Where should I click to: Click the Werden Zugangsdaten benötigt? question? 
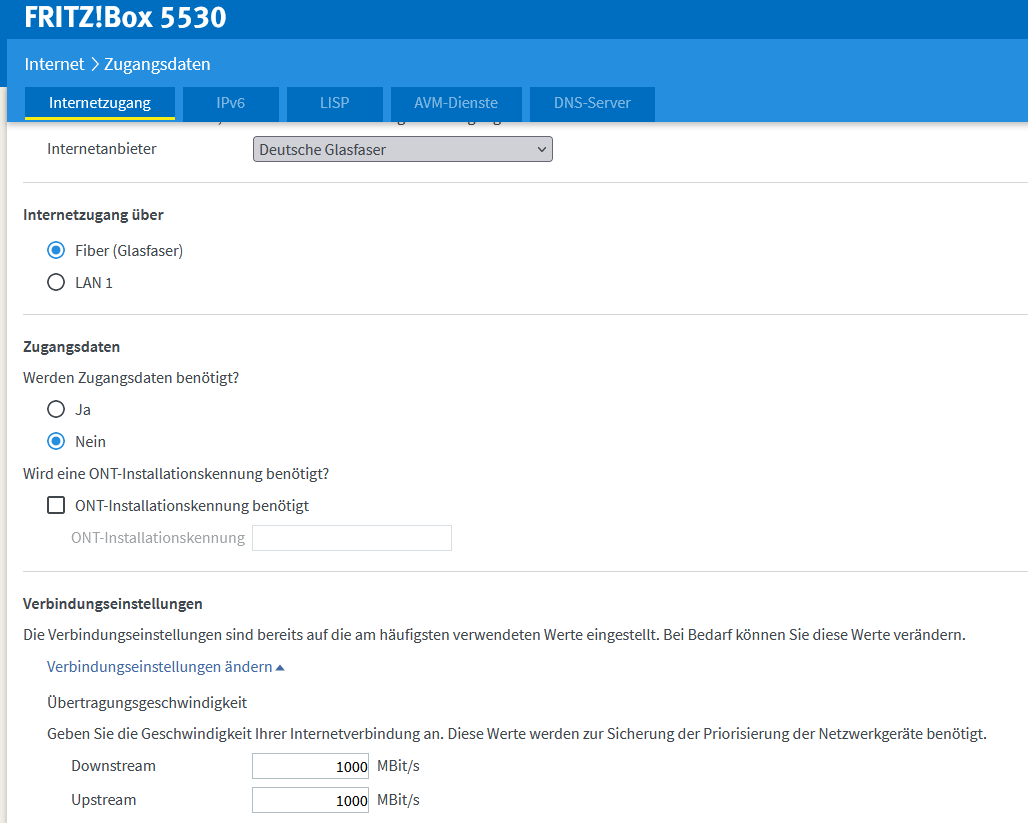pyautogui.click(x=131, y=378)
